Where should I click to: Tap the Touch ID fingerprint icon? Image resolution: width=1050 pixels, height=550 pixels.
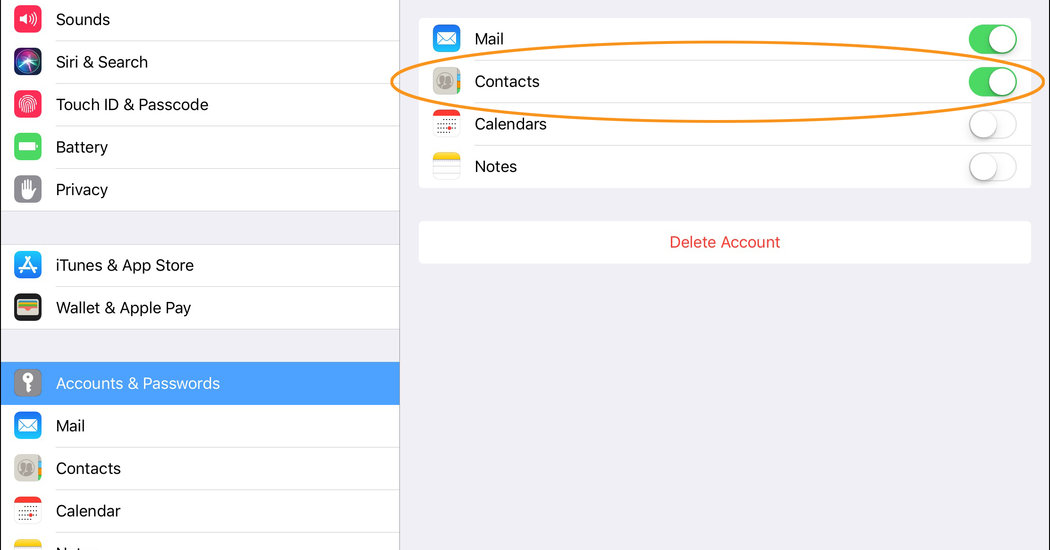(x=27, y=105)
